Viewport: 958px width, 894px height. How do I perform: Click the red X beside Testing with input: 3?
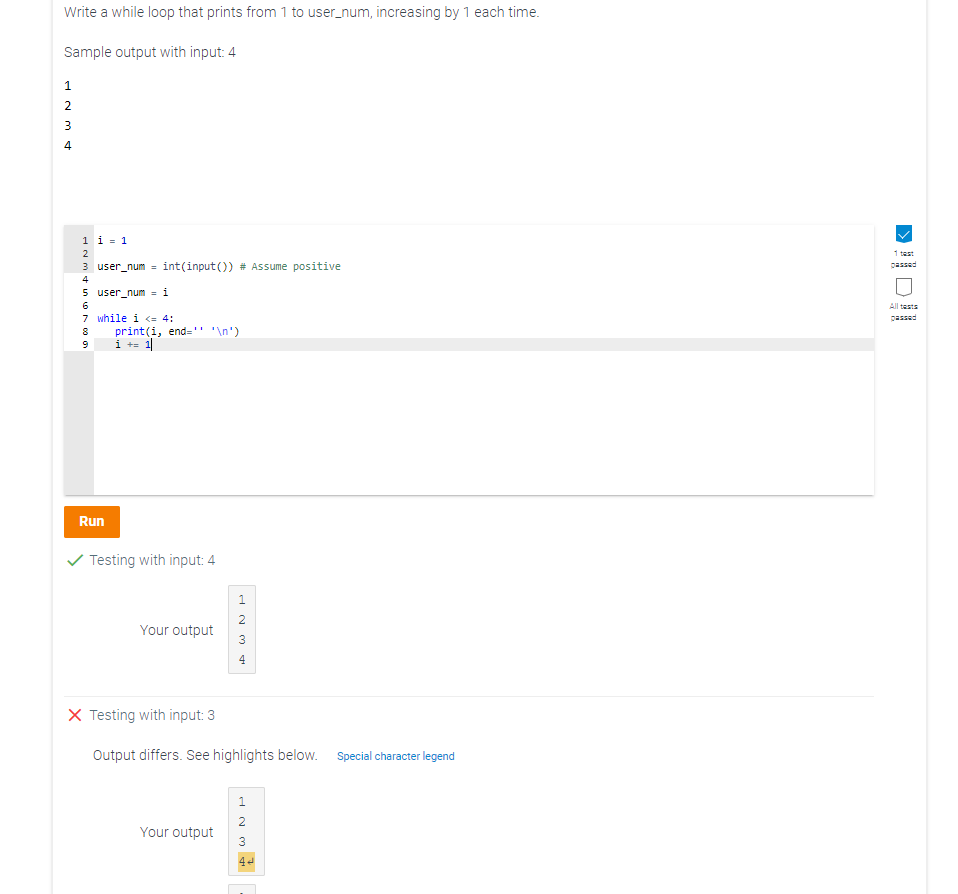tap(74, 715)
